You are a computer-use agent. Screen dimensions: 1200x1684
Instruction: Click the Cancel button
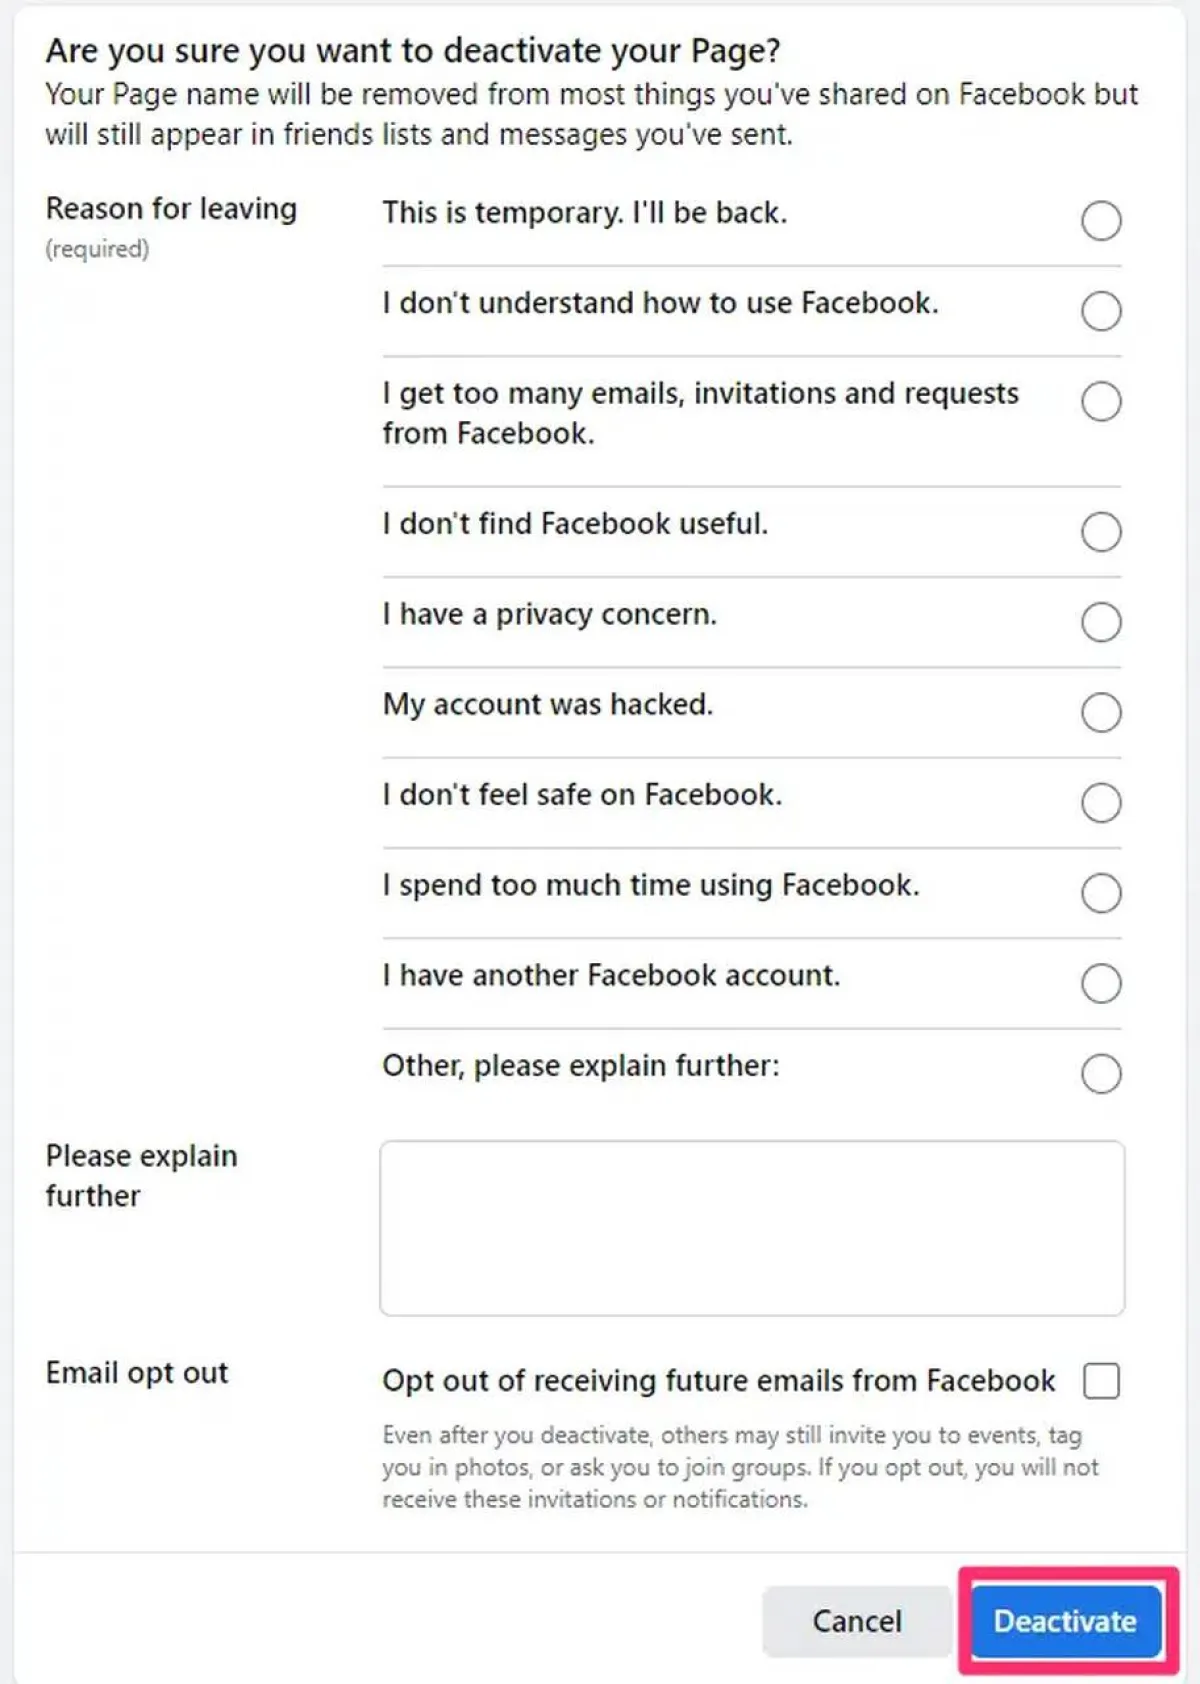pos(856,1622)
